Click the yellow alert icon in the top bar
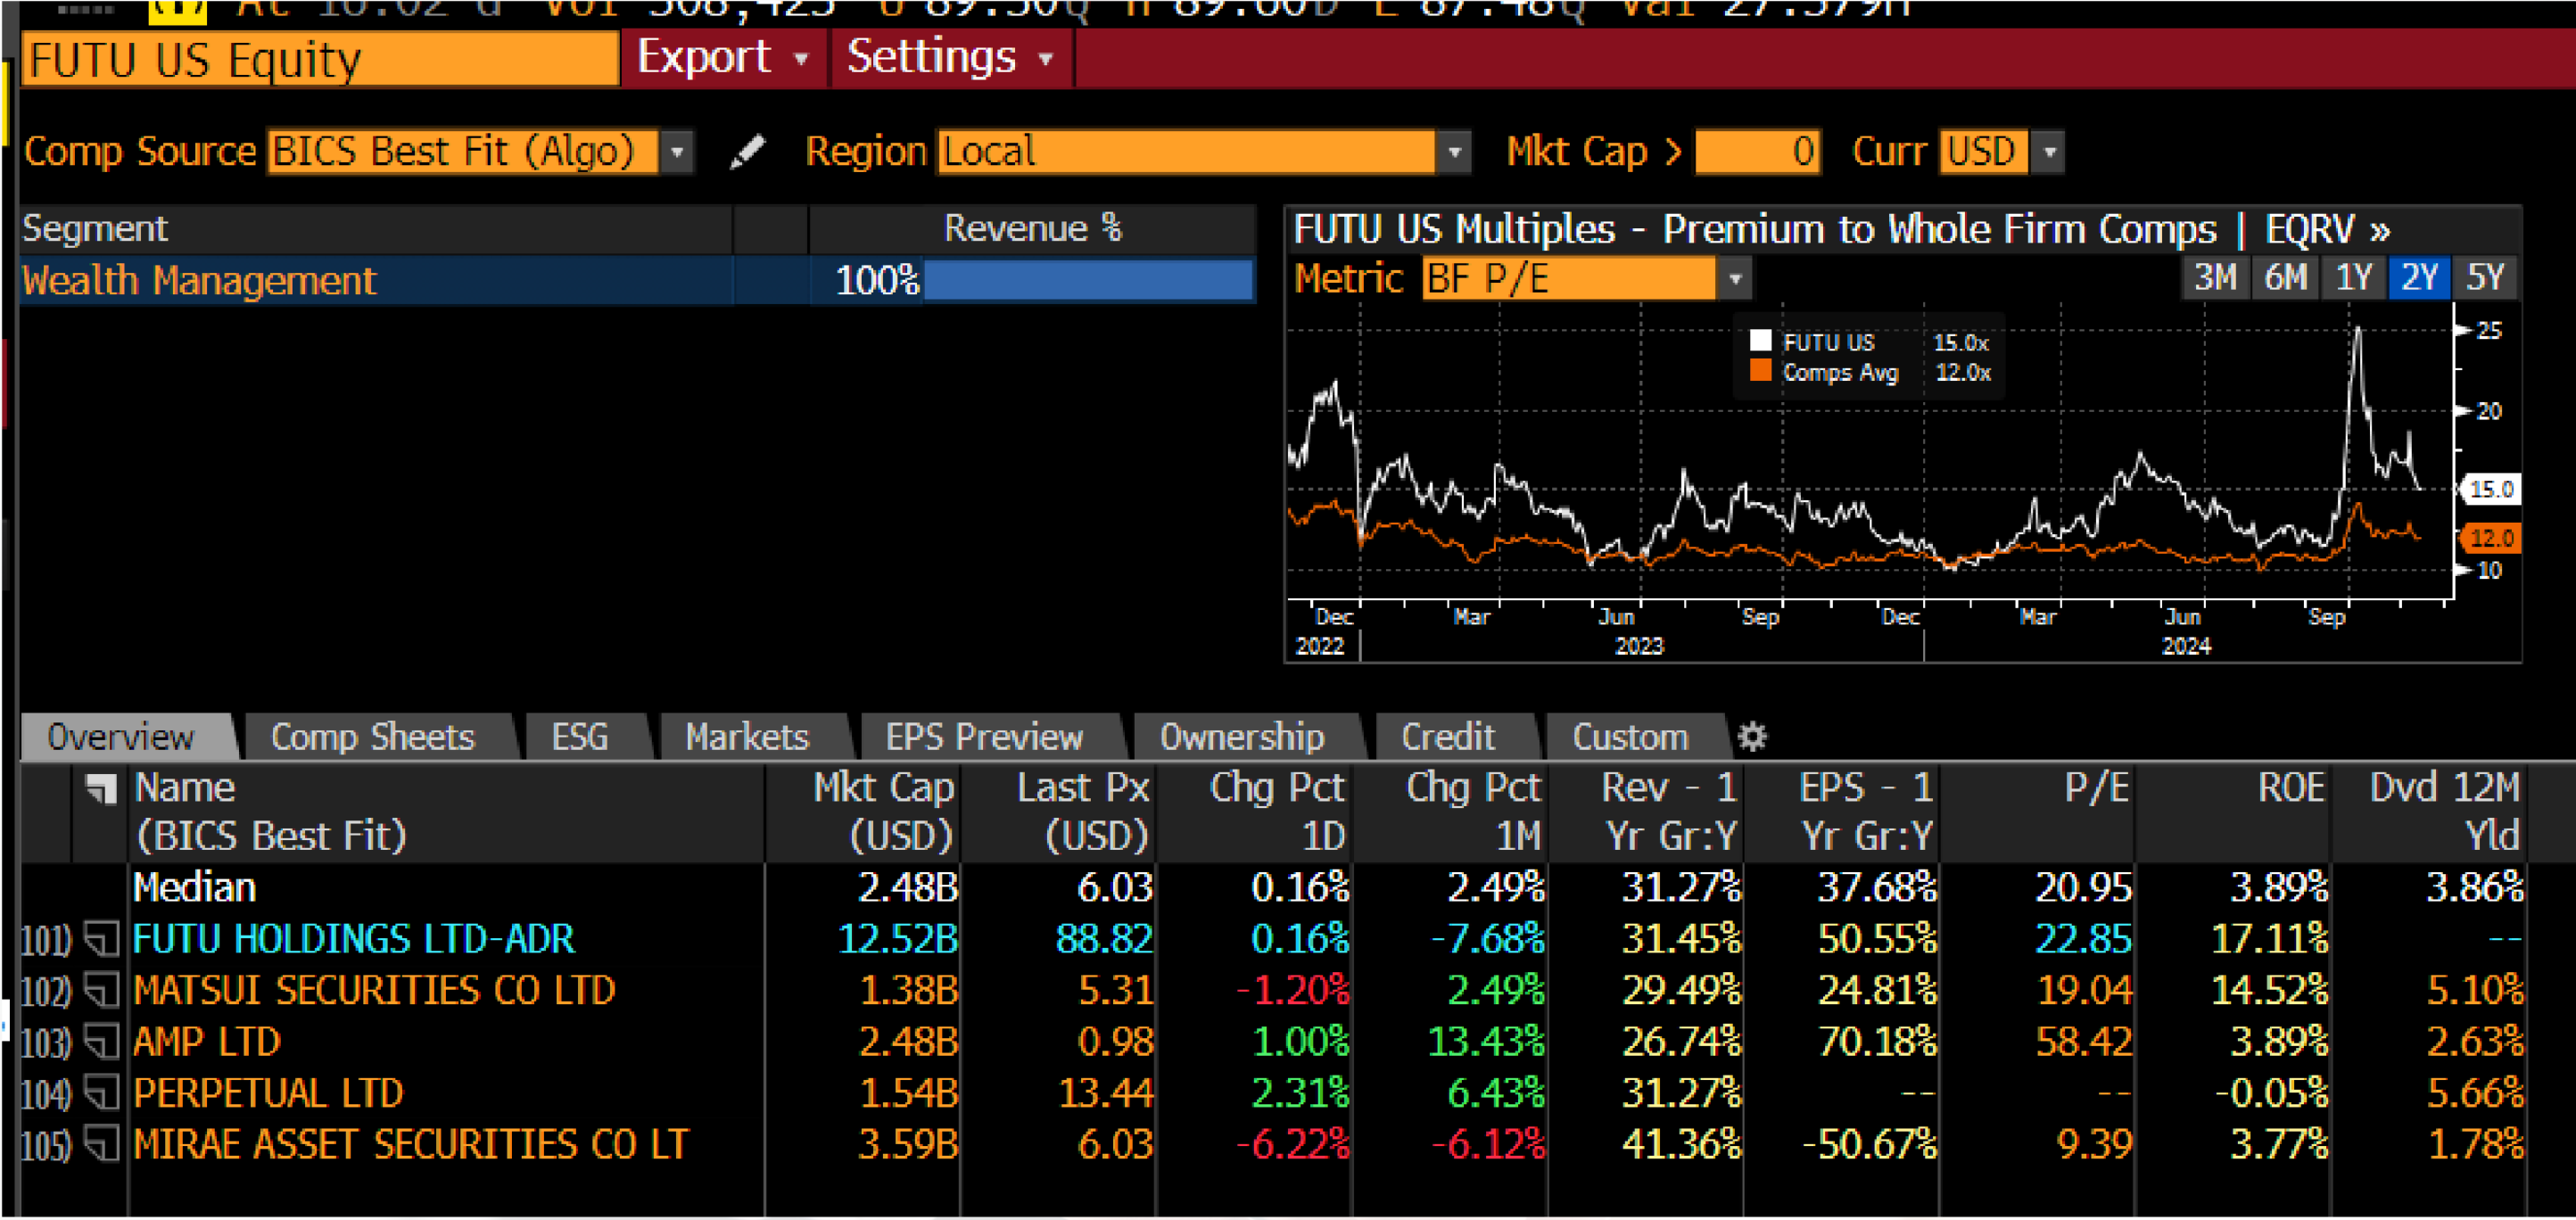The image size is (2576, 1220). click(x=178, y=10)
